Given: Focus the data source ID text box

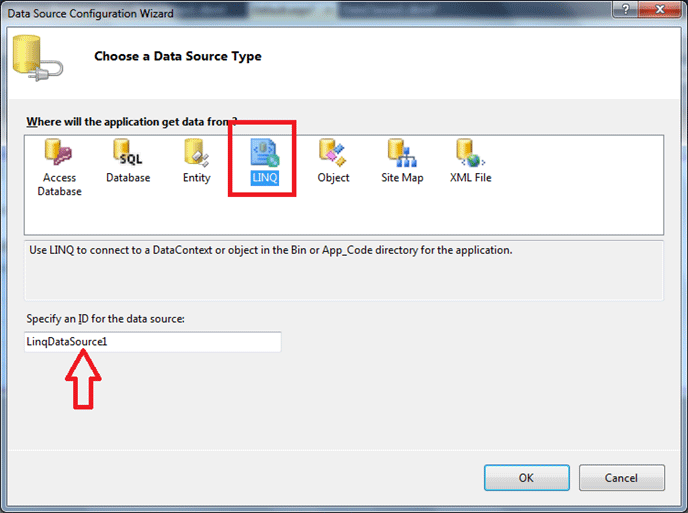Looking at the screenshot, I should [153, 342].
